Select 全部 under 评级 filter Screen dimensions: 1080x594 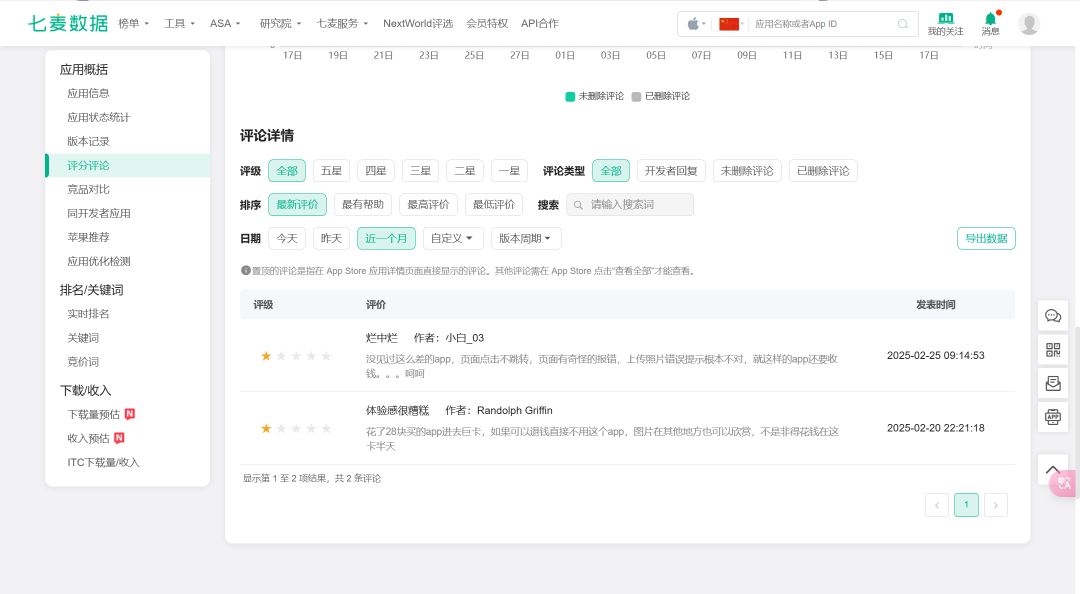tap(287, 171)
